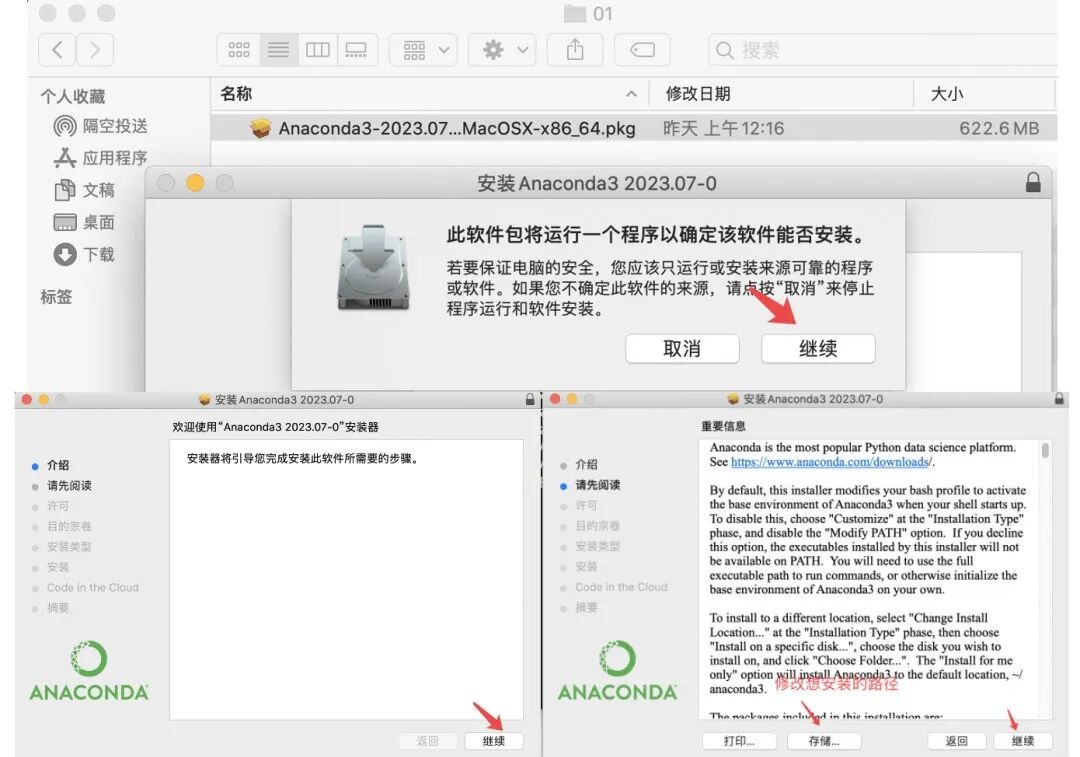Viewport: 1080px width, 757px height.
Task: Click the 重要信息 text scrollbar
Action: (1045, 450)
